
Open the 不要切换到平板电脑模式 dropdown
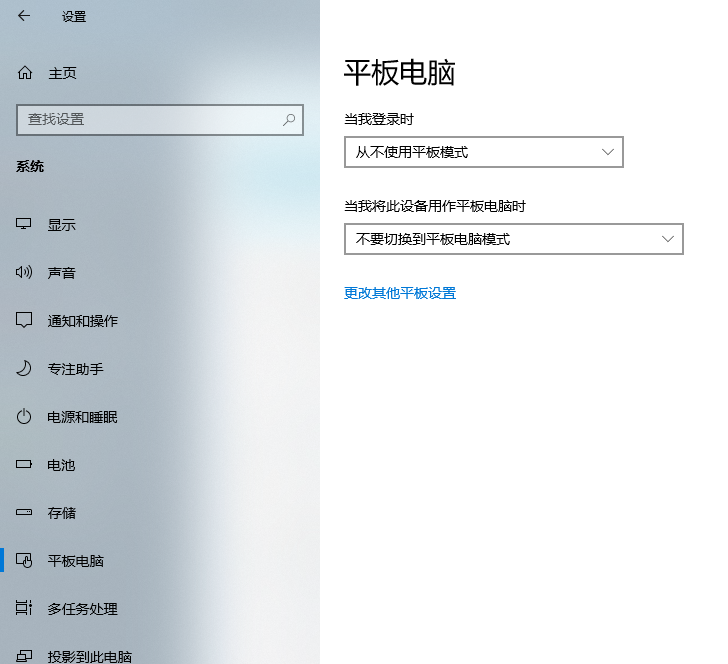pyautogui.click(x=514, y=239)
